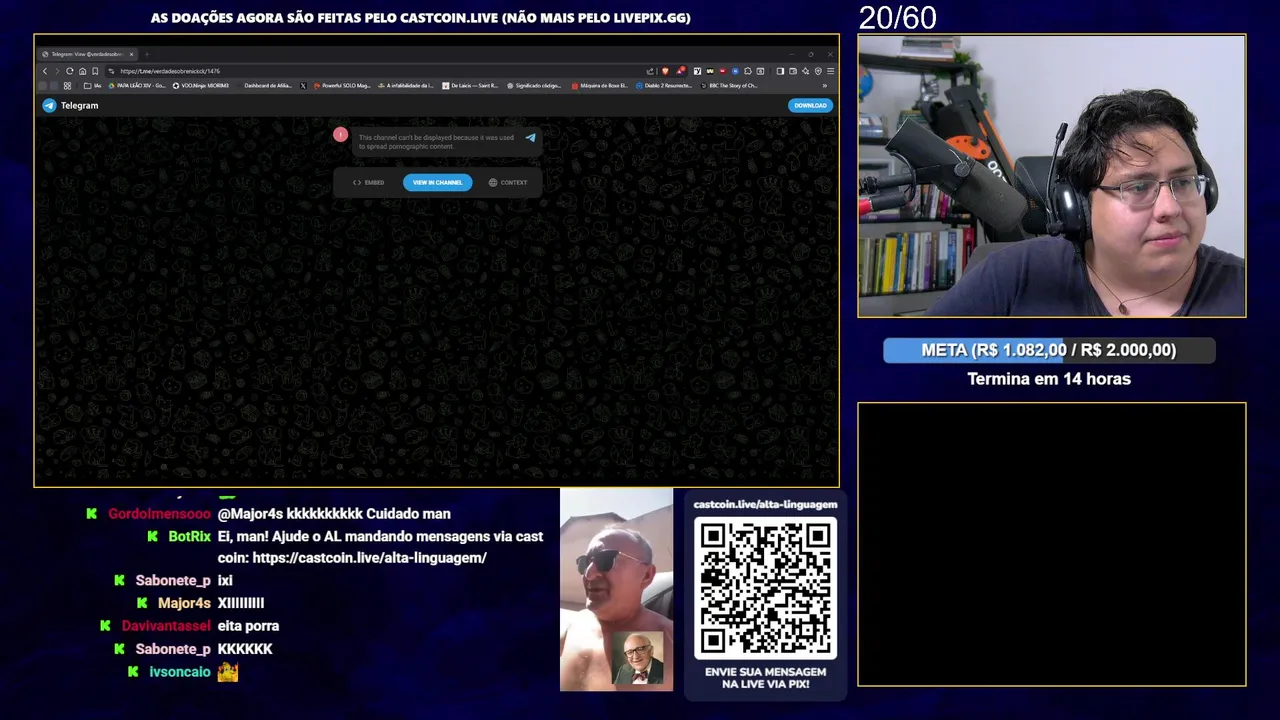
Task: Open the browser hamburger menu
Action: (830, 71)
